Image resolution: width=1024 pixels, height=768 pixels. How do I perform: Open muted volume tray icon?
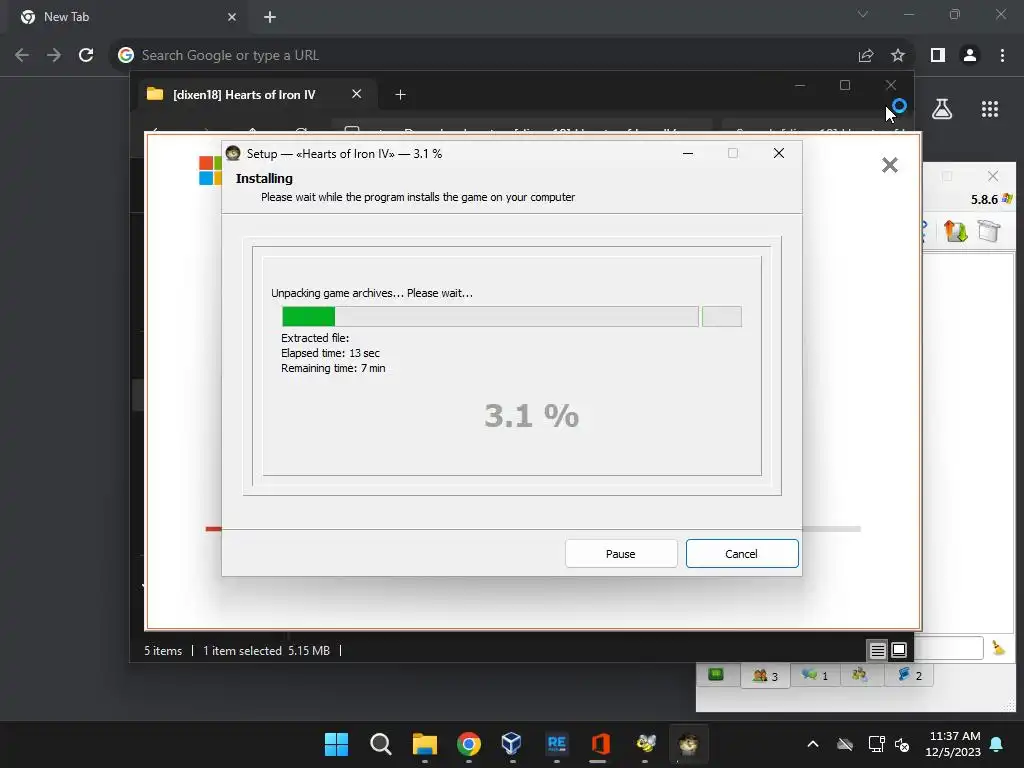[x=902, y=744]
